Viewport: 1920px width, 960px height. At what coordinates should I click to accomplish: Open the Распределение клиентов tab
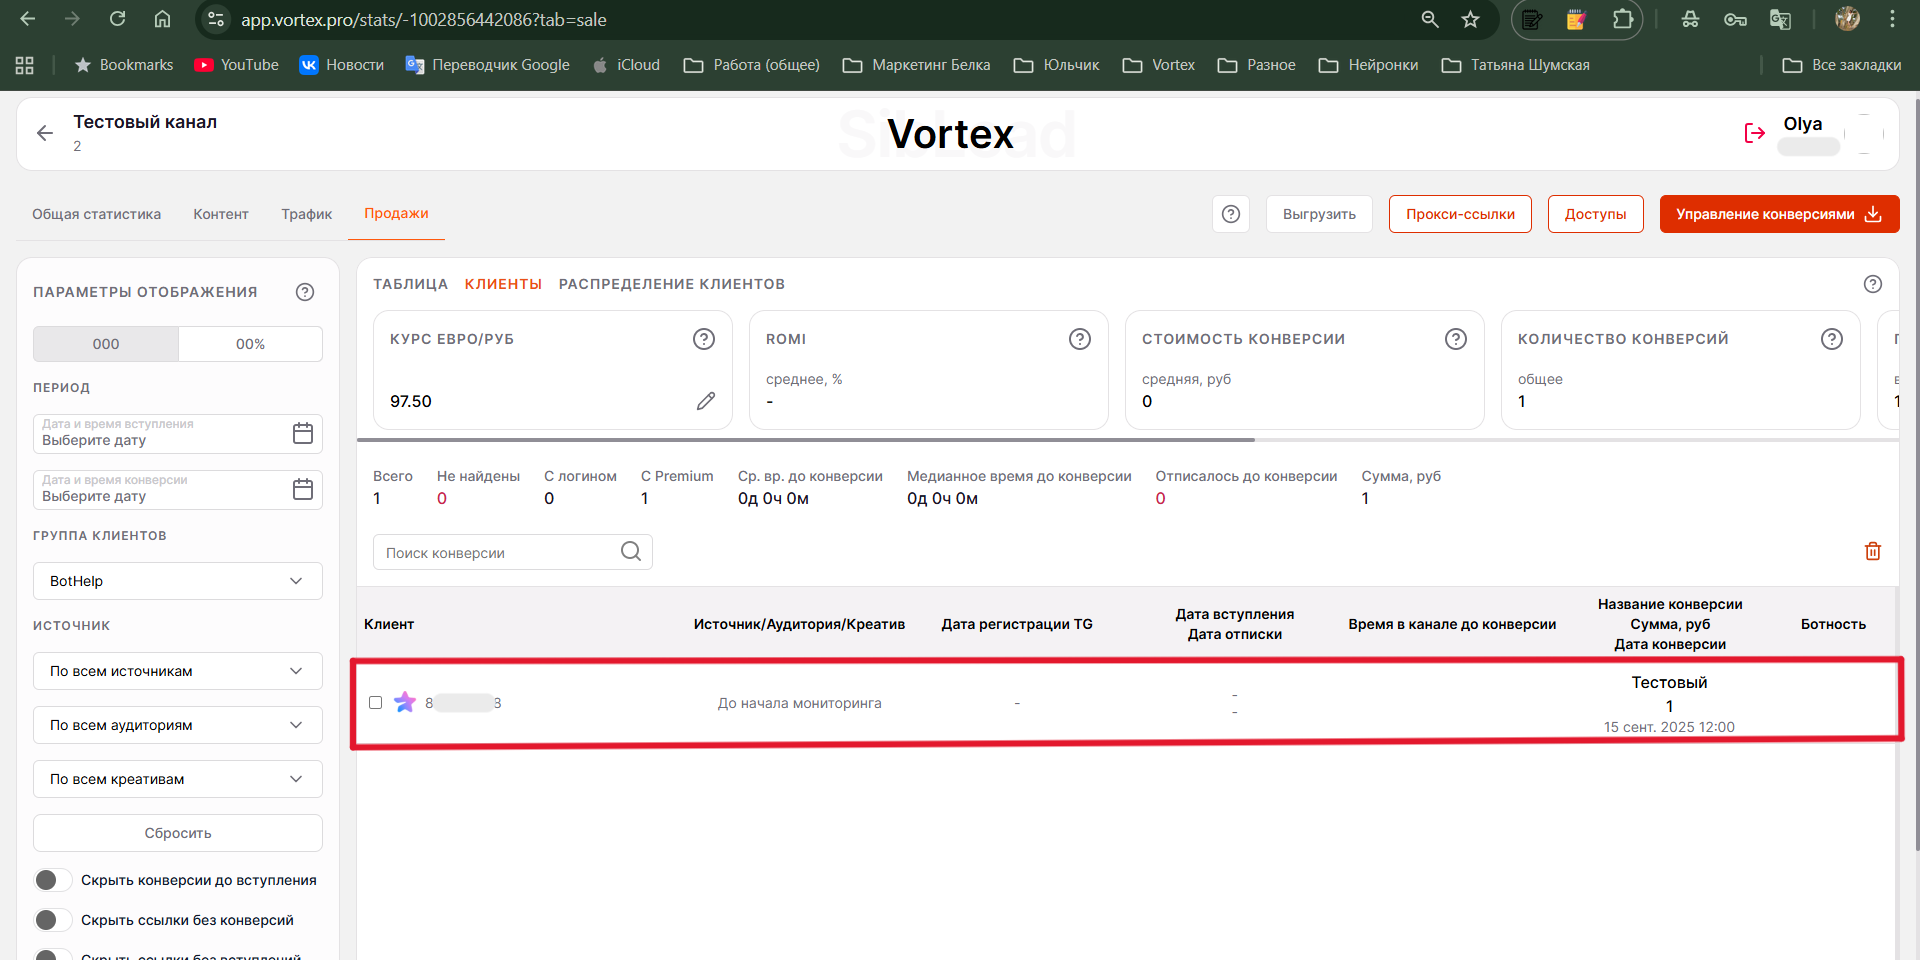[x=671, y=284]
